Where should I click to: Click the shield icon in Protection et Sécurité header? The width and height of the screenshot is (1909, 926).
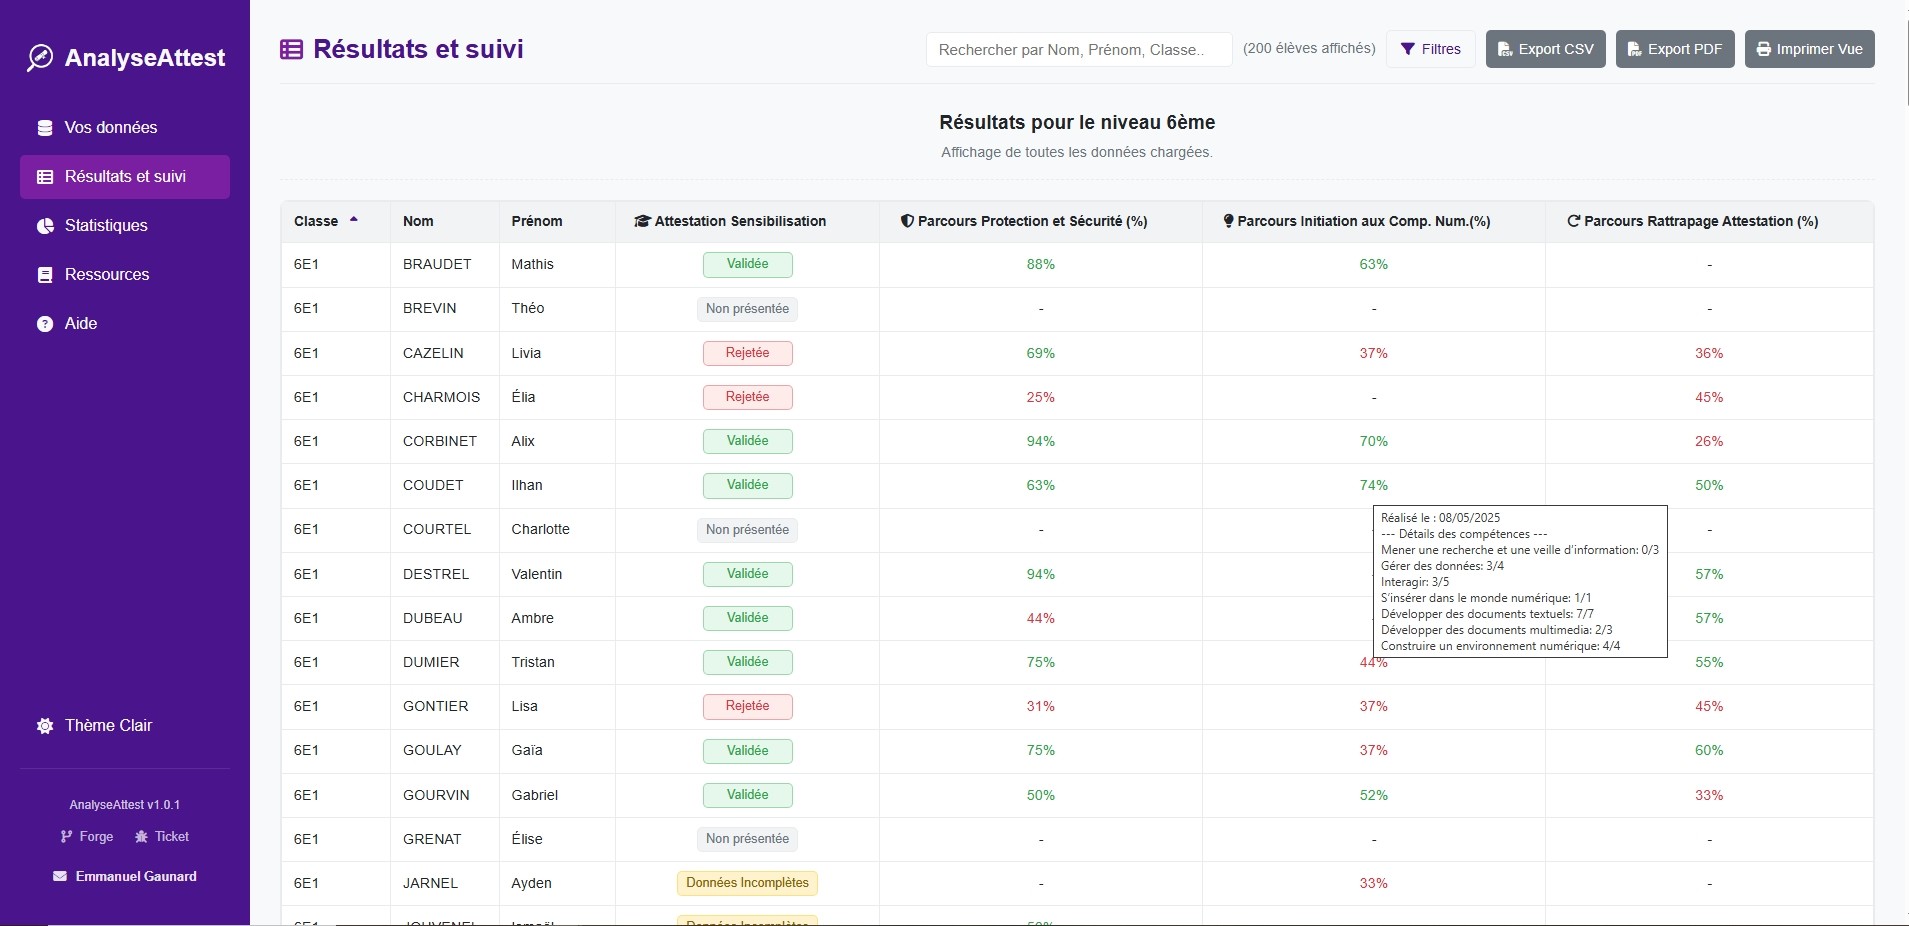tap(907, 221)
